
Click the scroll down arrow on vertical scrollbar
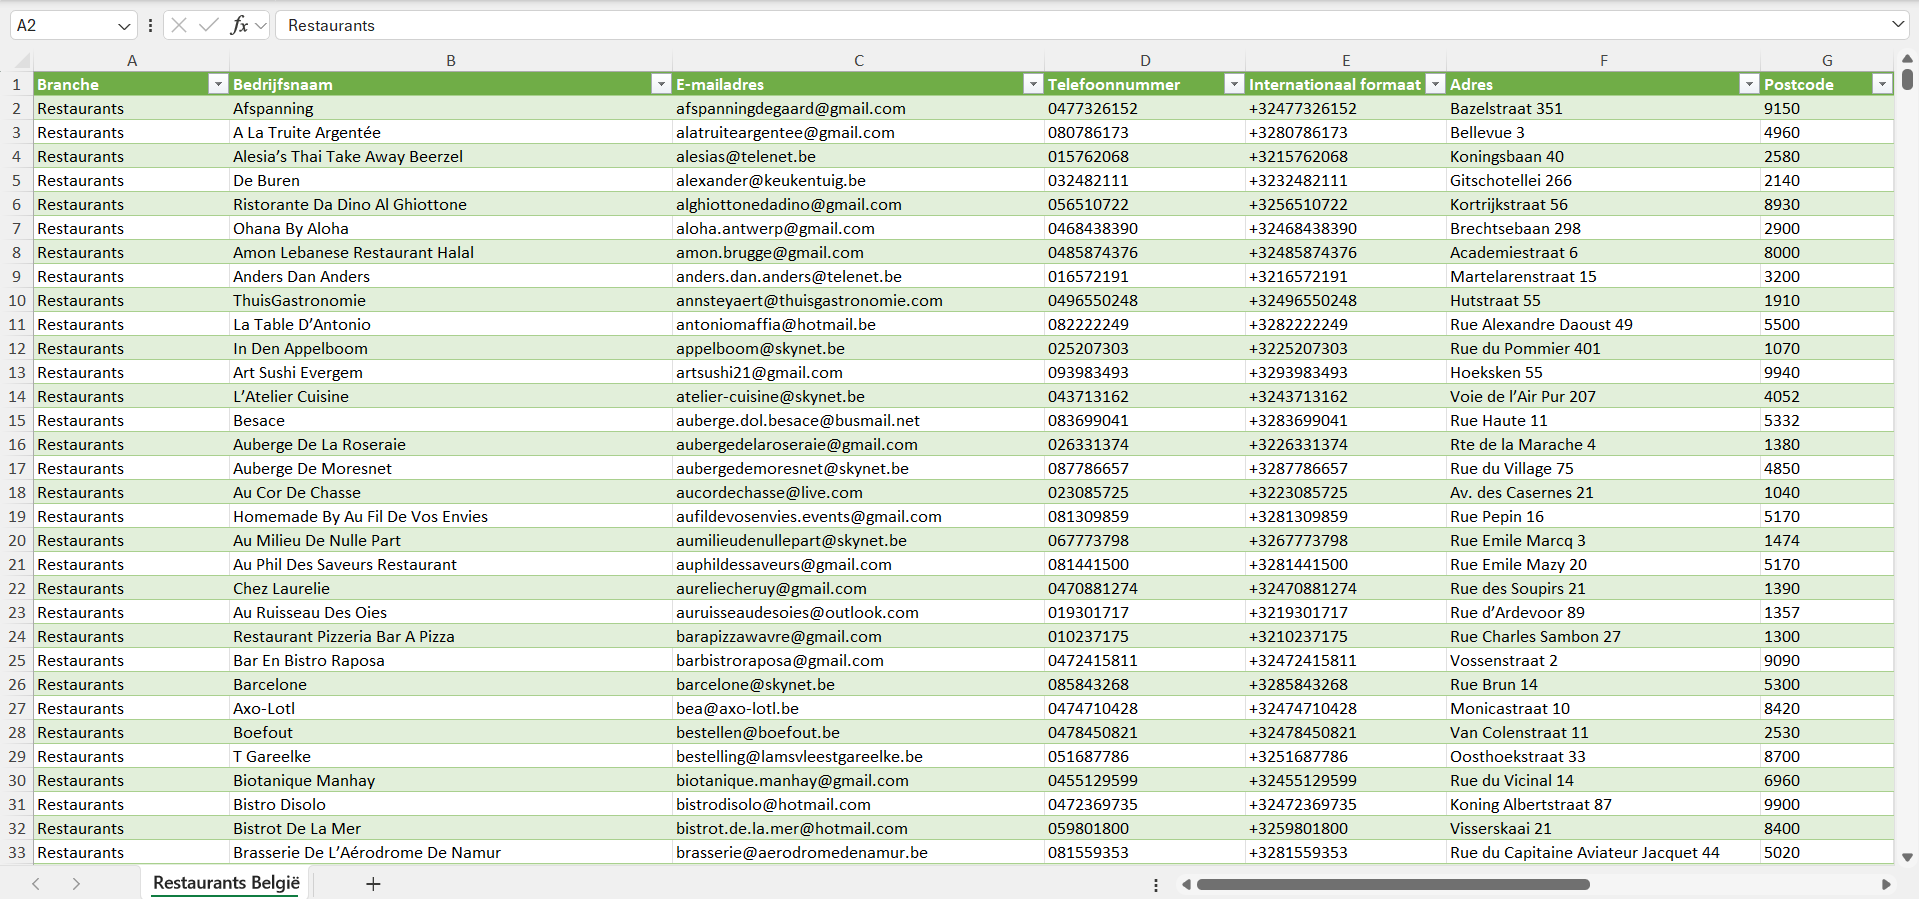point(1907,857)
